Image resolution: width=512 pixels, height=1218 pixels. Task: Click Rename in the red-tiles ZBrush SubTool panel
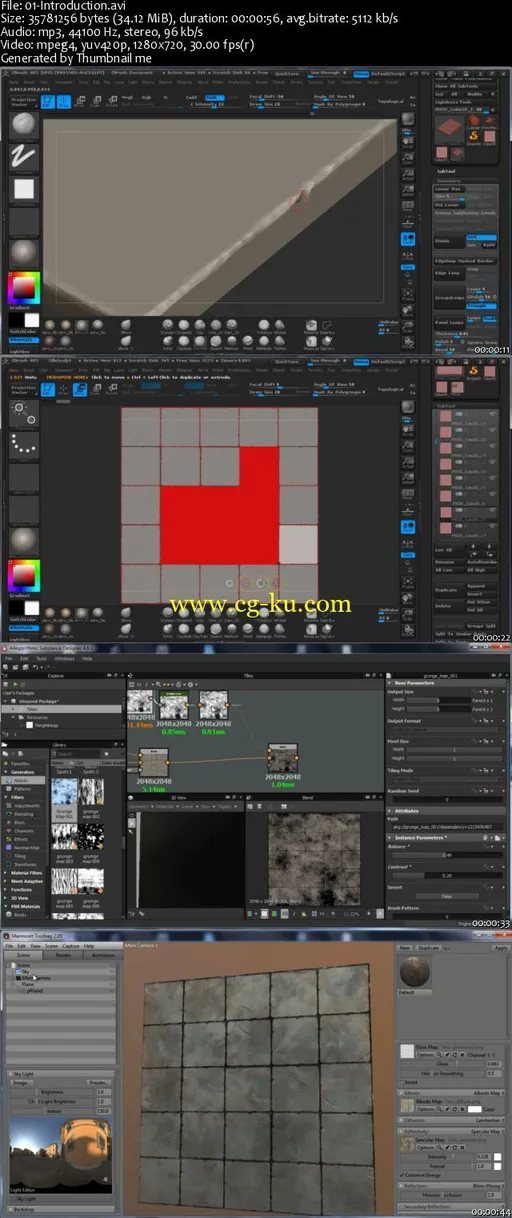pos(449,562)
